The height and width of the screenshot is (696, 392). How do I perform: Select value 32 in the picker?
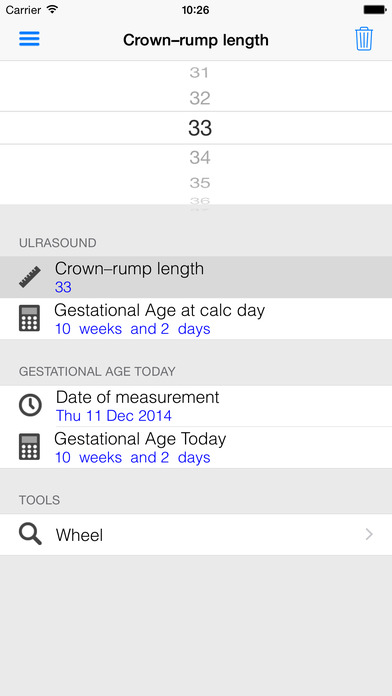click(x=199, y=98)
